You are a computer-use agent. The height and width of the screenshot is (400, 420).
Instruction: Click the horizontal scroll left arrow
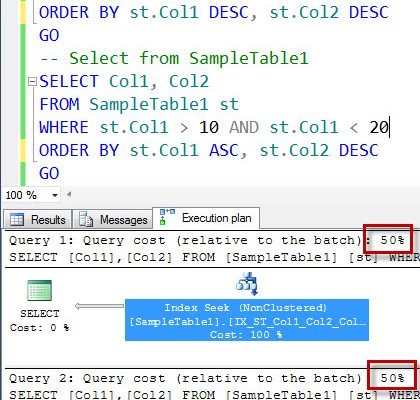tap(69, 194)
